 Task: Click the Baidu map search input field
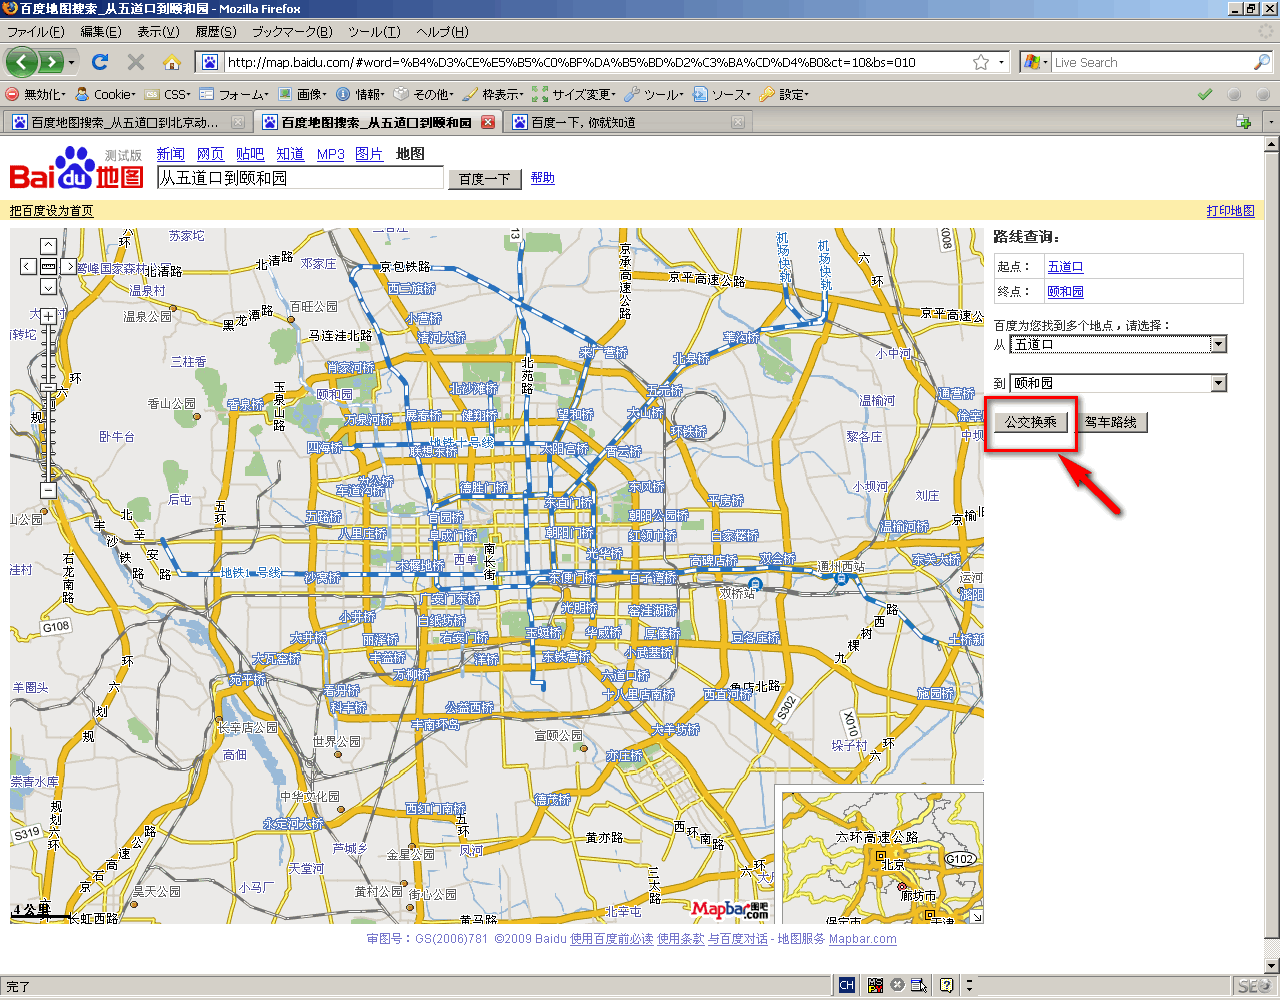pos(300,178)
